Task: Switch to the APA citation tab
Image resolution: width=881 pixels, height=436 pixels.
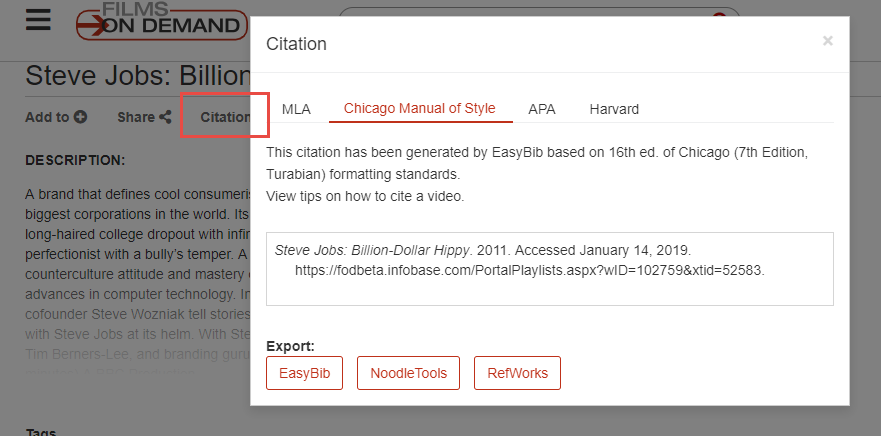Action: coord(542,109)
